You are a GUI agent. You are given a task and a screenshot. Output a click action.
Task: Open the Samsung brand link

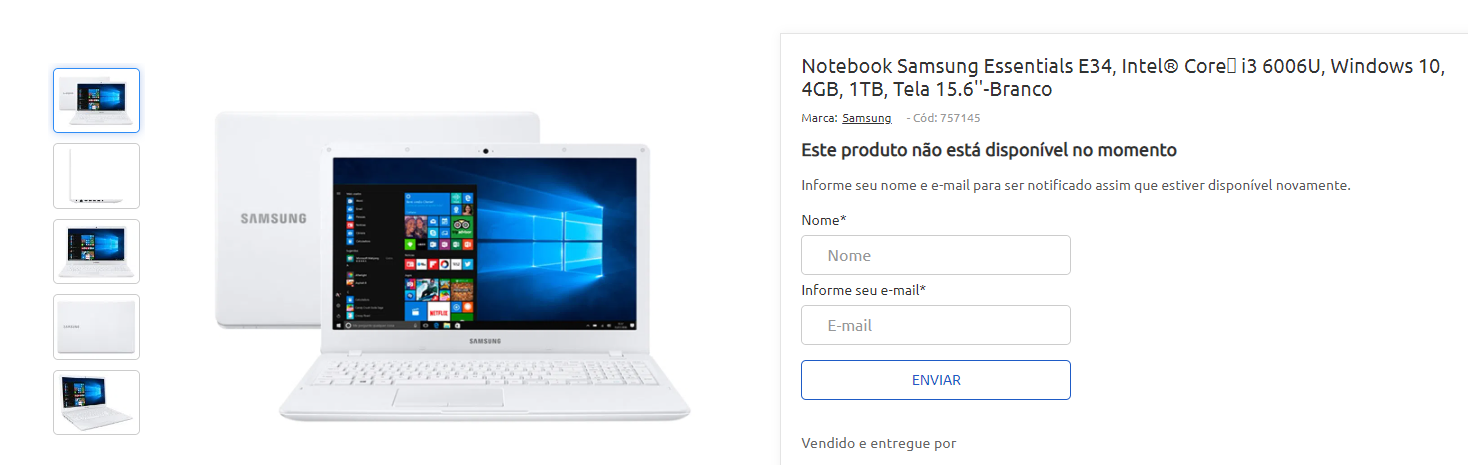(x=866, y=118)
